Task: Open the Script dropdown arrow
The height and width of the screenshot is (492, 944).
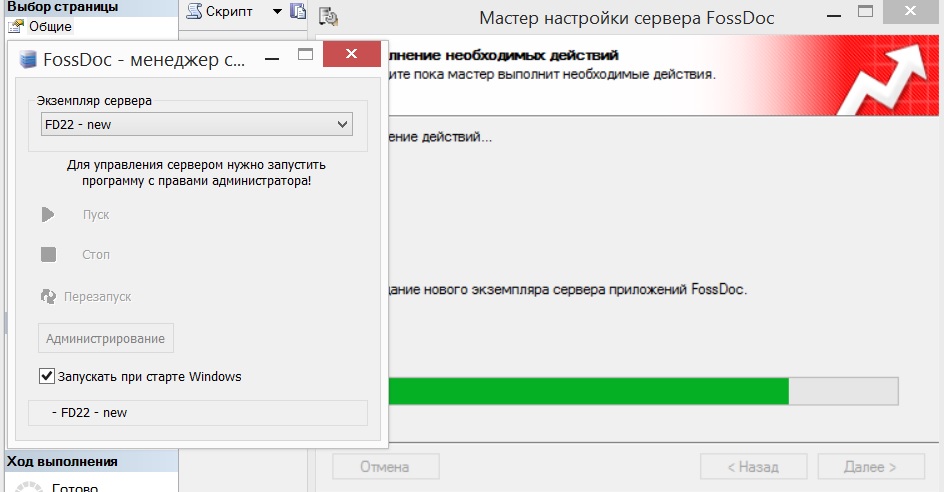Action: pyautogui.click(x=277, y=11)
